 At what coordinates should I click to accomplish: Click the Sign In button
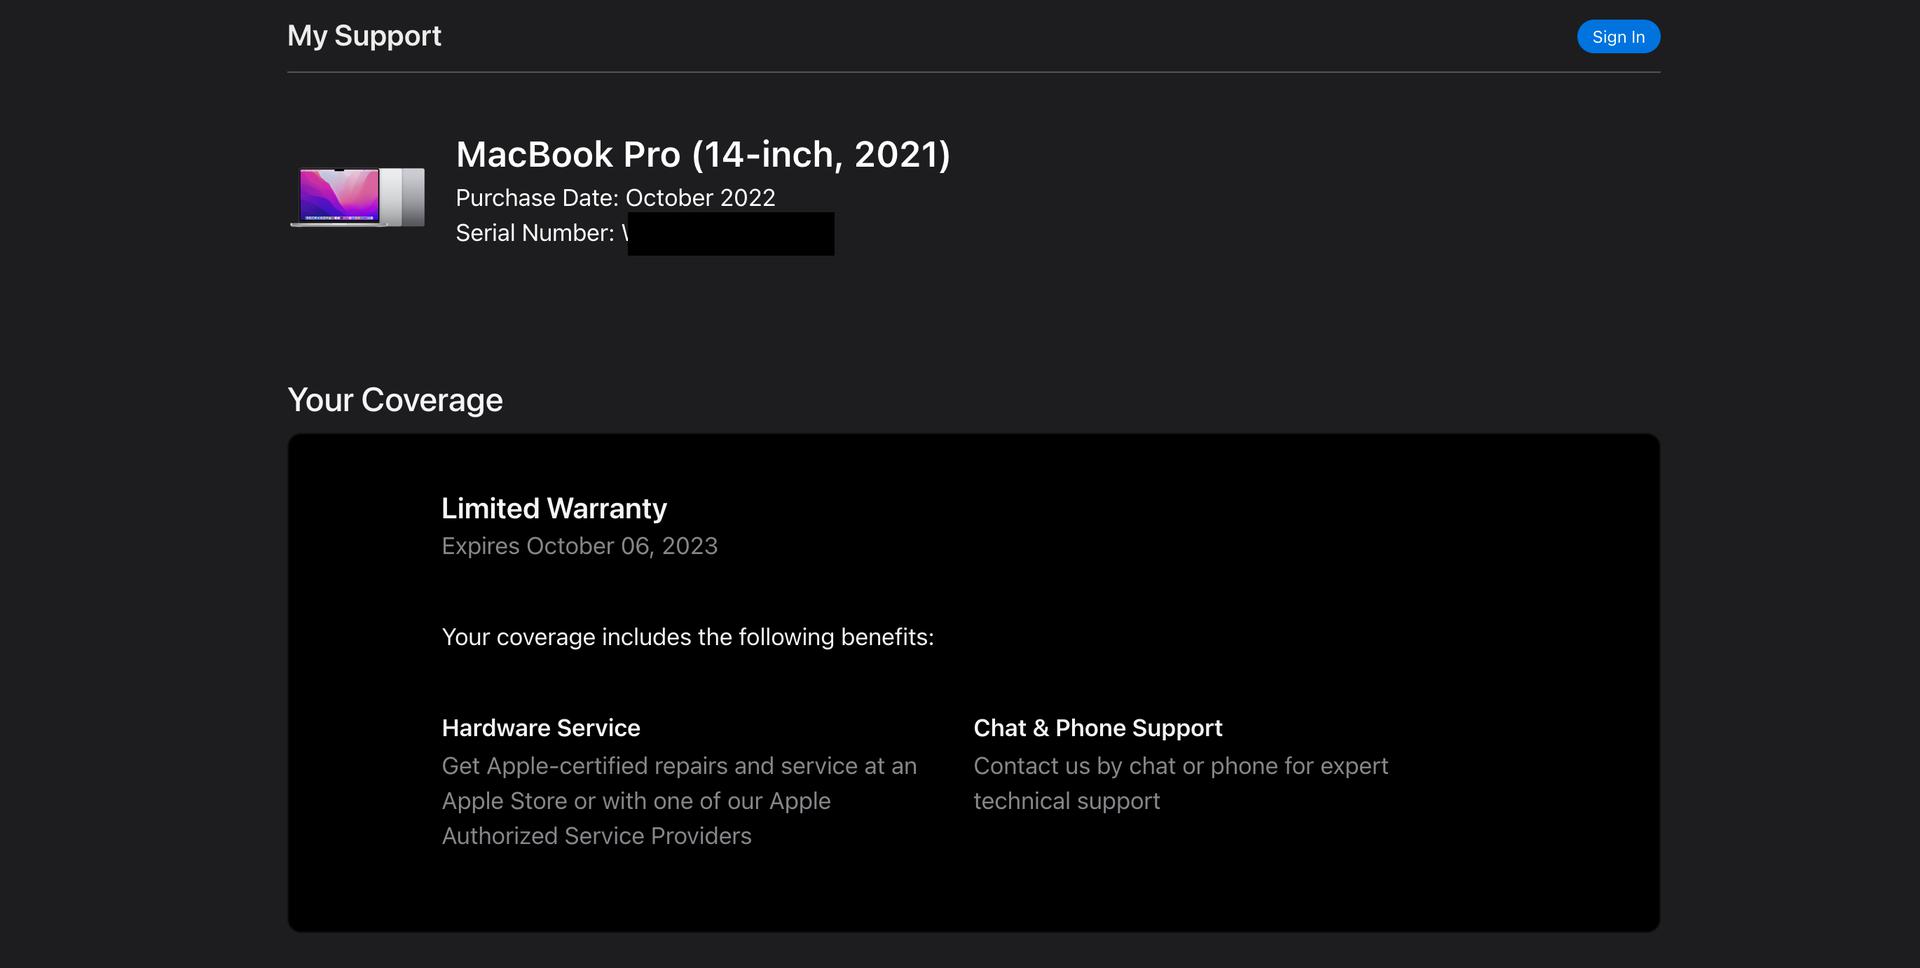(1618, 37)
